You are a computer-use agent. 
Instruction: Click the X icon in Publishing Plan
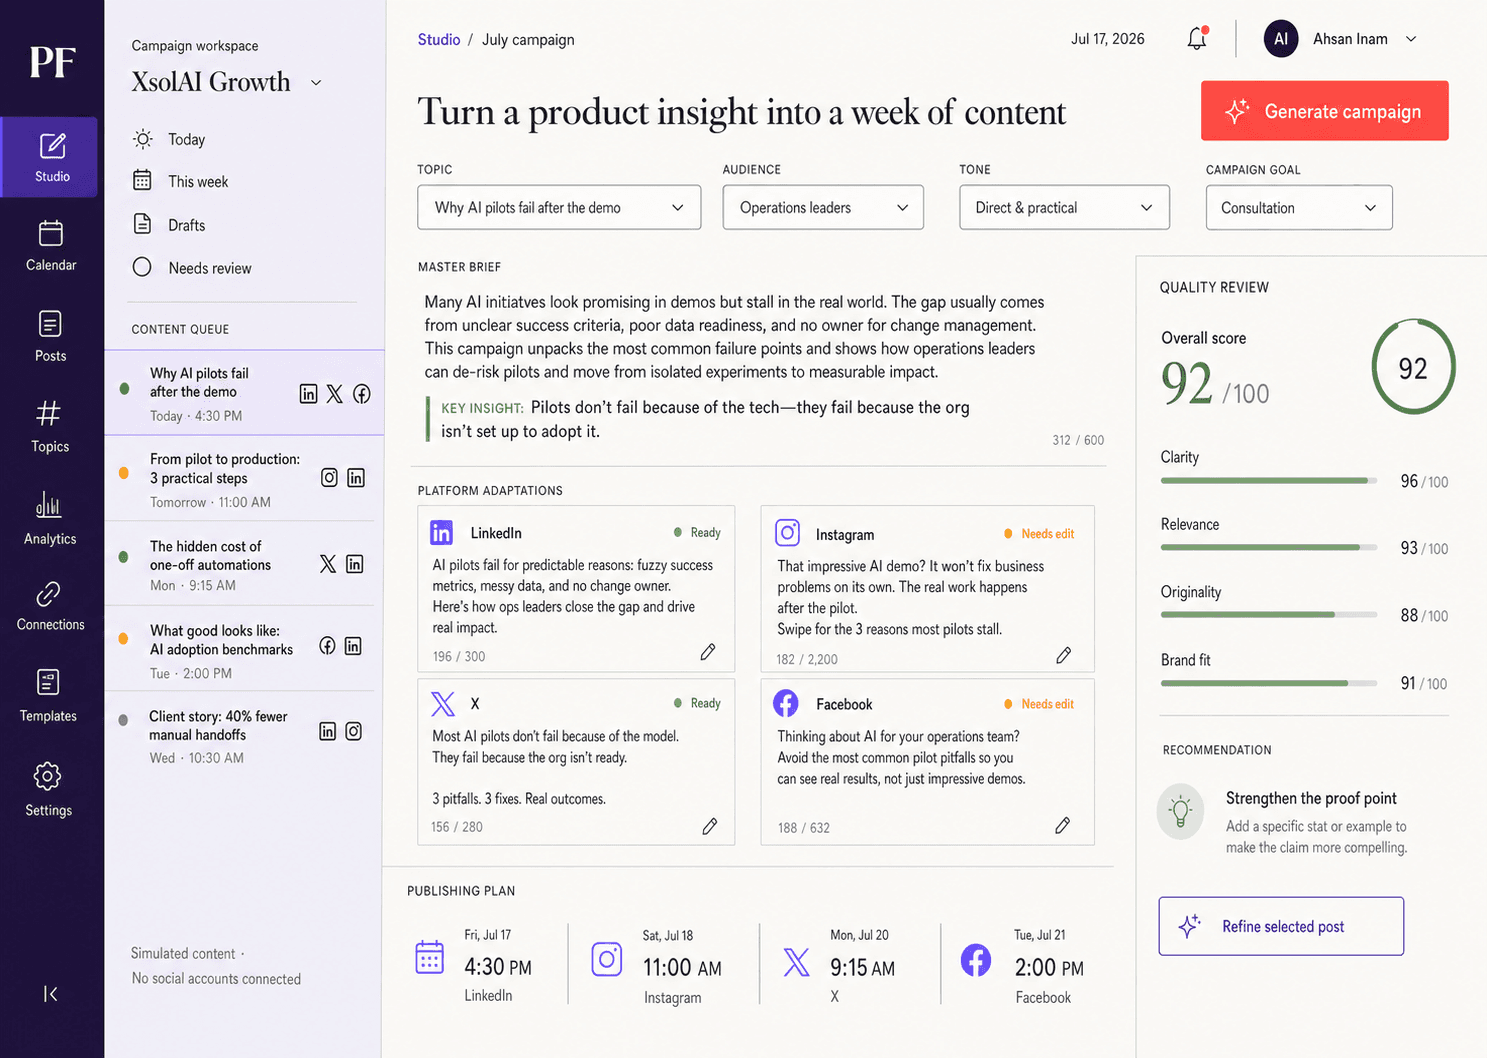pos(797,962)
